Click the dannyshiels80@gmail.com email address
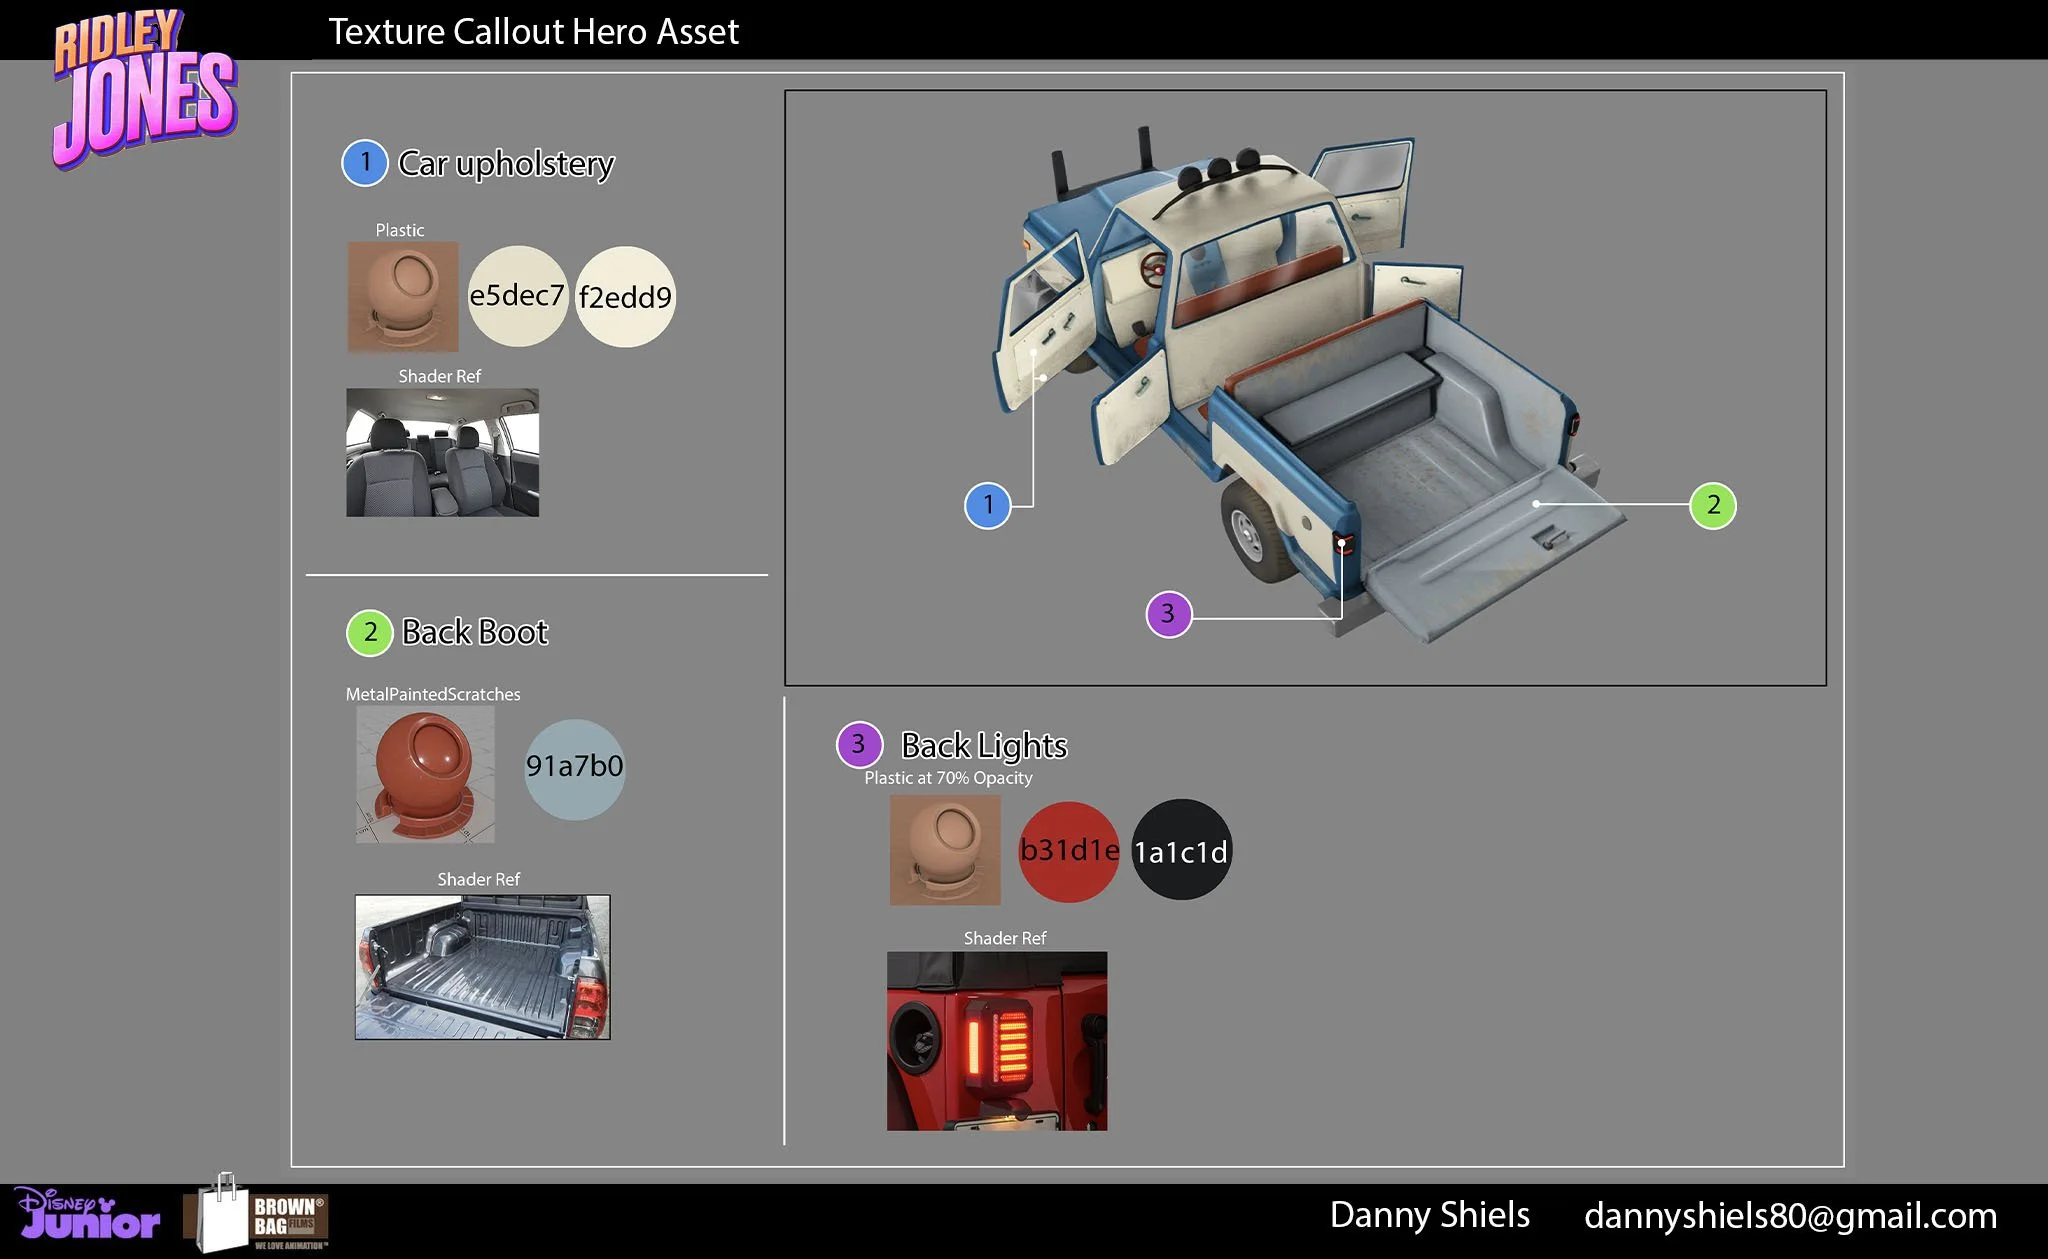The height and width of the screenshot is (1259, 2048). pyautogui.click(x=1790, y=1216)
